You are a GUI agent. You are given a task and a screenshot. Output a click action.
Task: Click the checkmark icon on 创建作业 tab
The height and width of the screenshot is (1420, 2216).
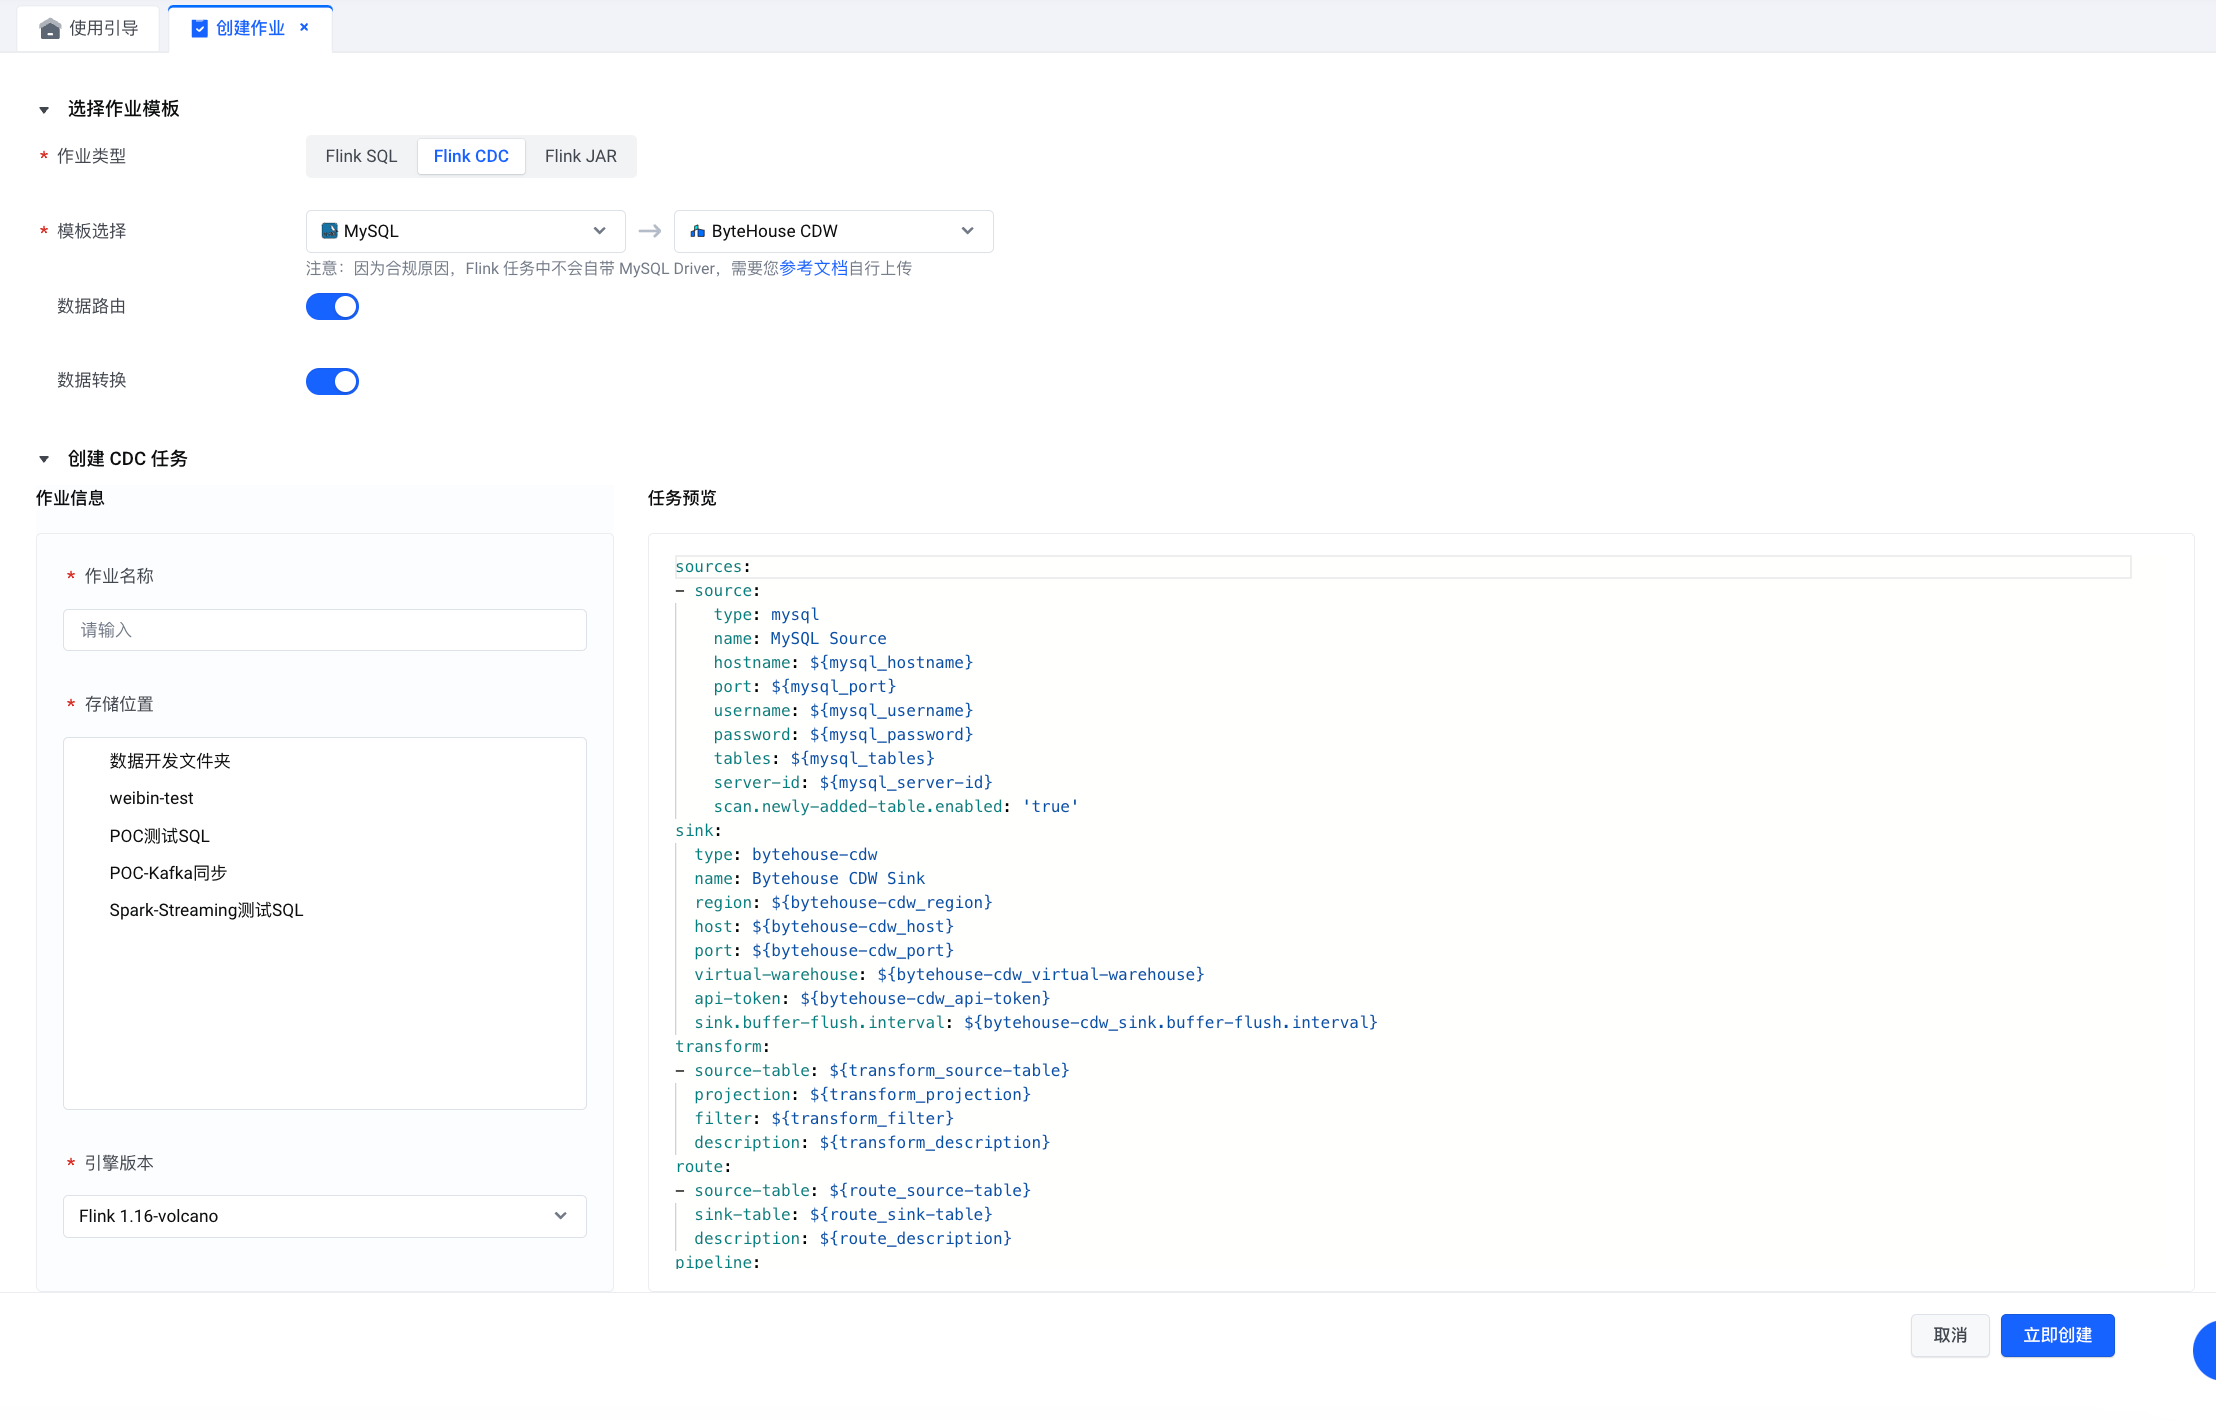click(x=200, y=29)
